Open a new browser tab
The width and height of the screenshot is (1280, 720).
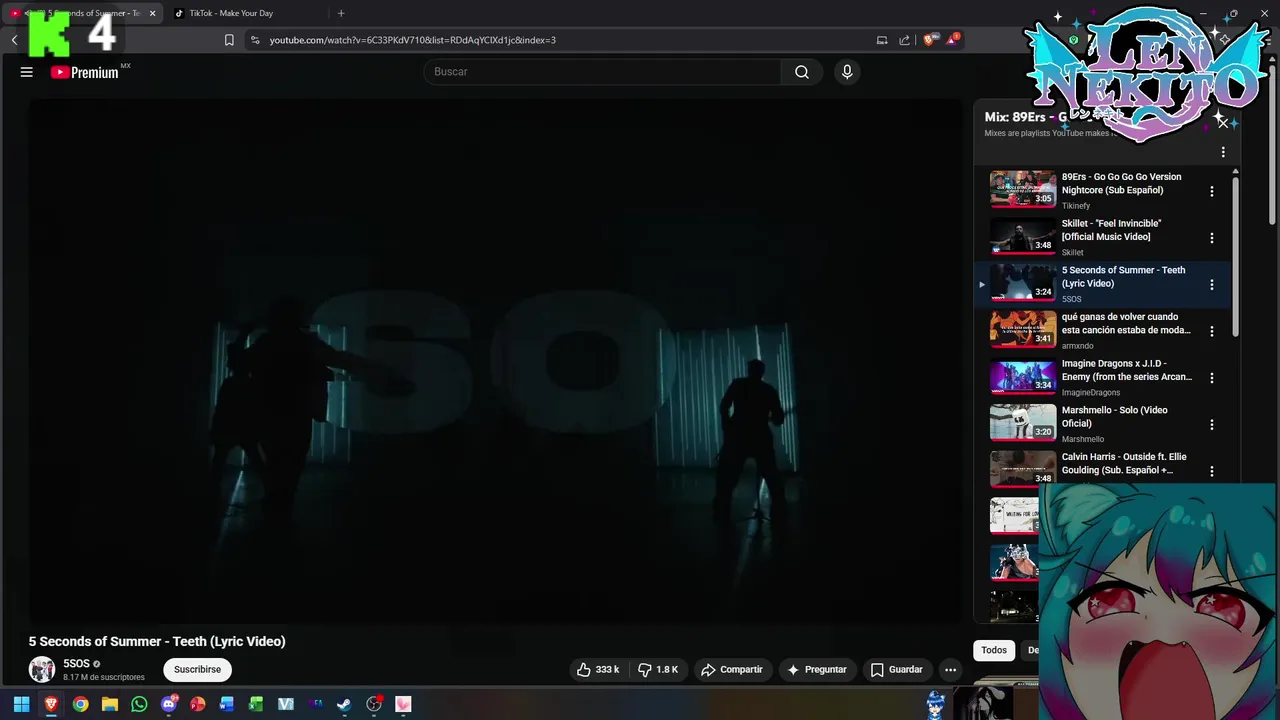341,13
